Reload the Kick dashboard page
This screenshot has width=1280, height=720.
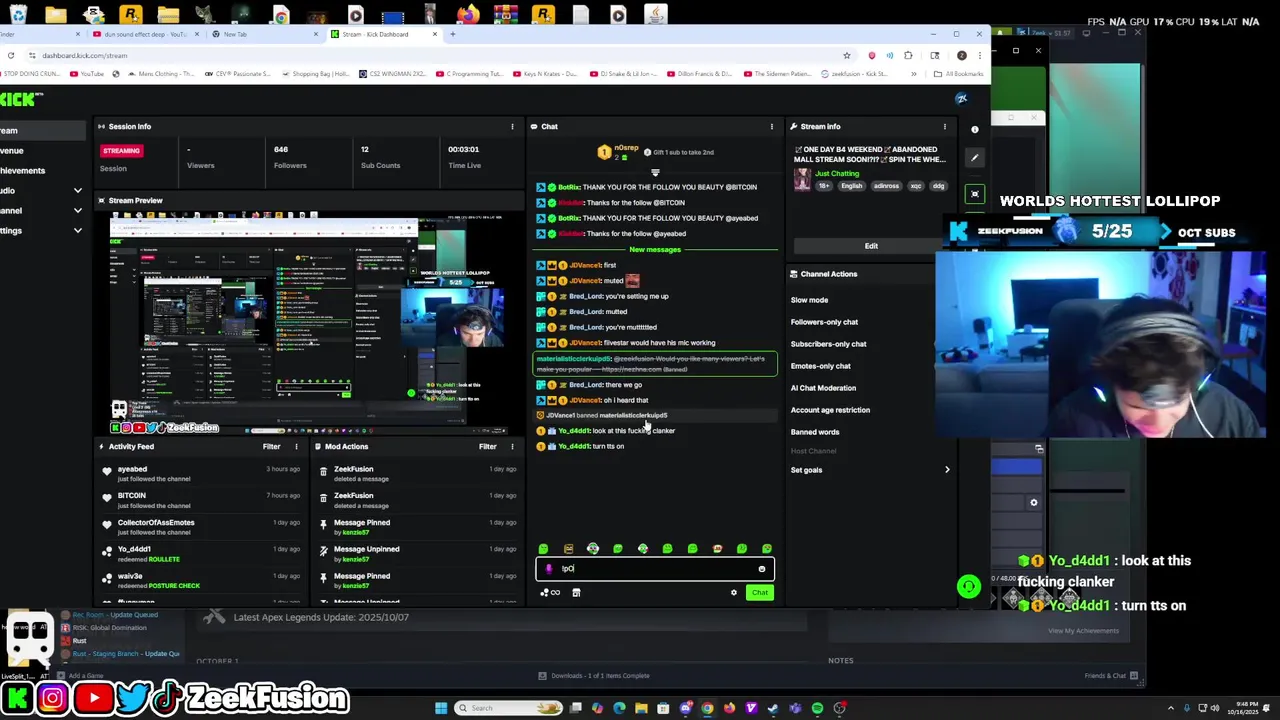(10, 55)
